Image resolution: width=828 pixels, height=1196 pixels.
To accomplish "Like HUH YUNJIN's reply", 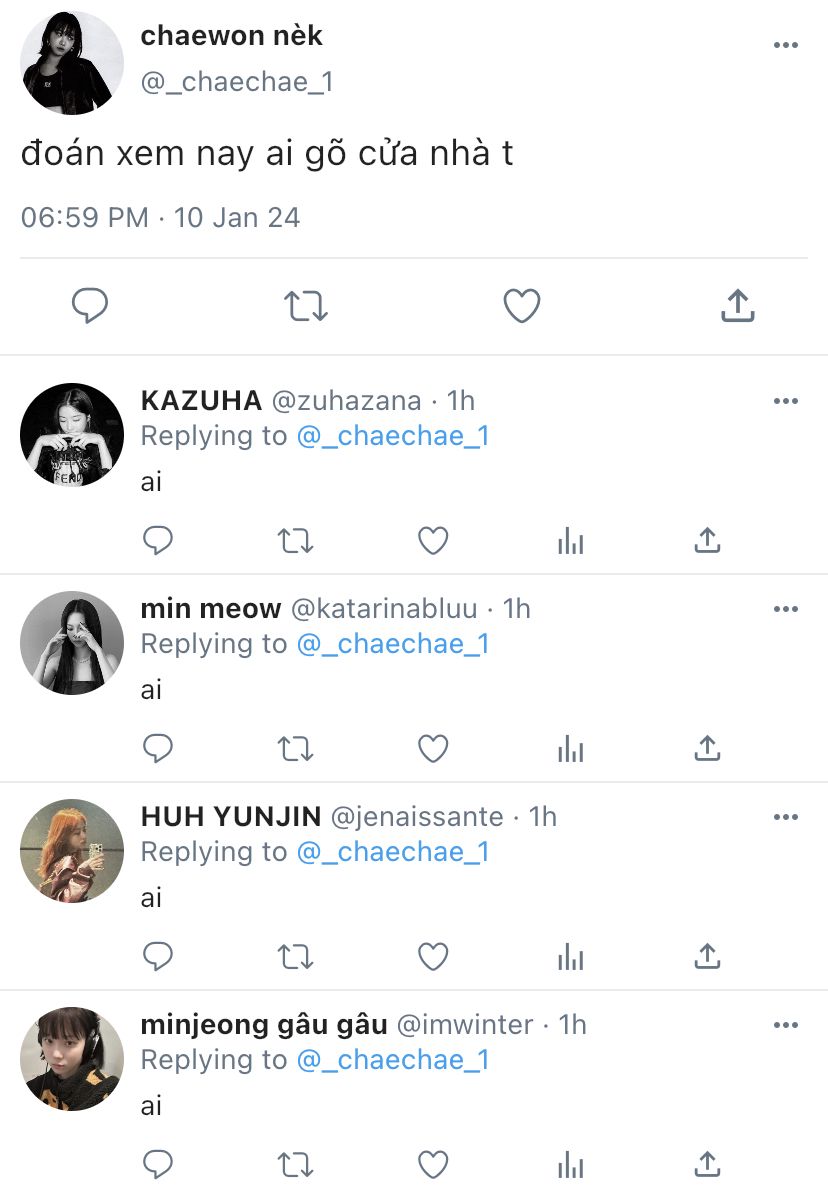I will pos(432,957).
